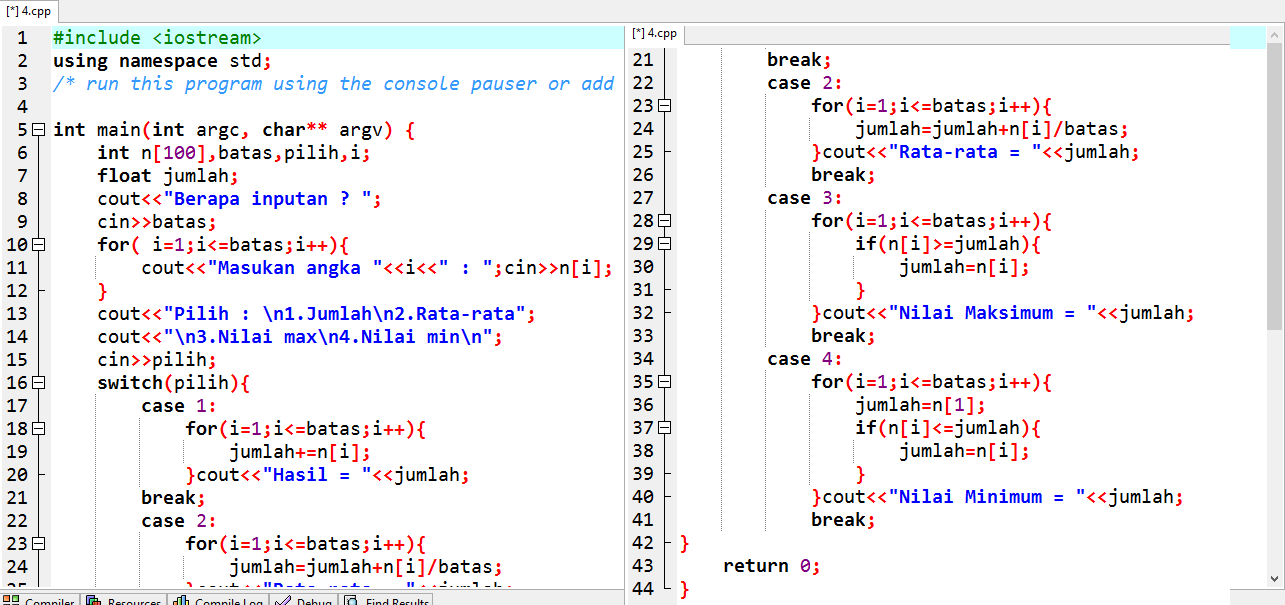Collapse the case 3 loop fold at line 28

point(662,220)
